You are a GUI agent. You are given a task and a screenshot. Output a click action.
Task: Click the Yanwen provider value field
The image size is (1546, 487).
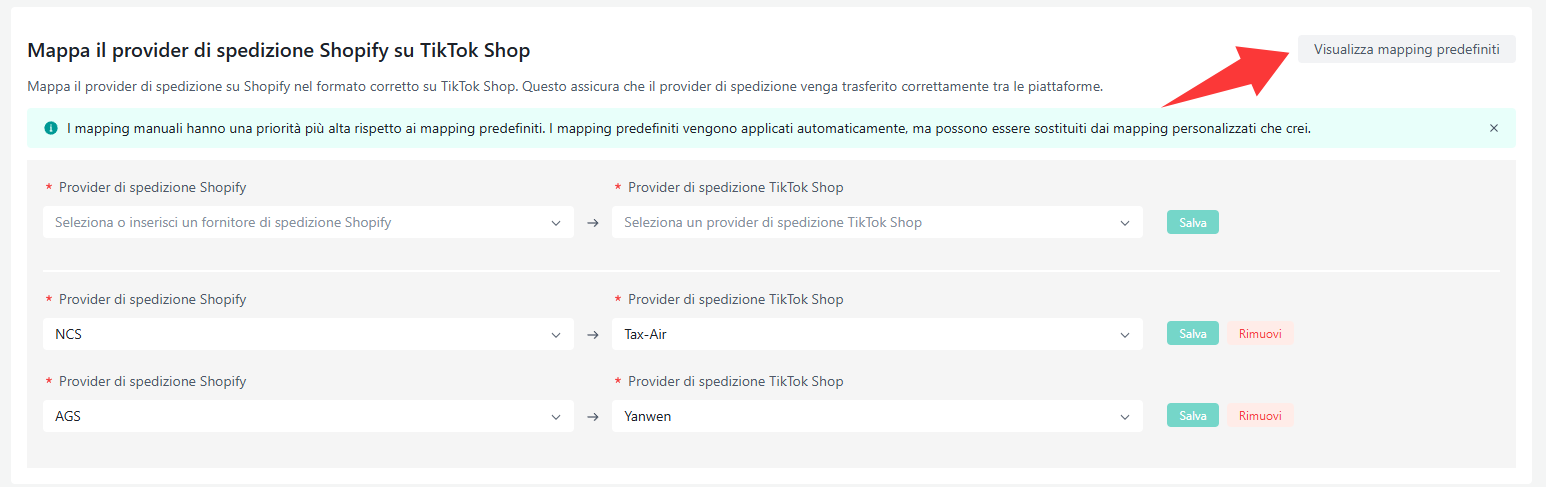click(x=860, y=416)
